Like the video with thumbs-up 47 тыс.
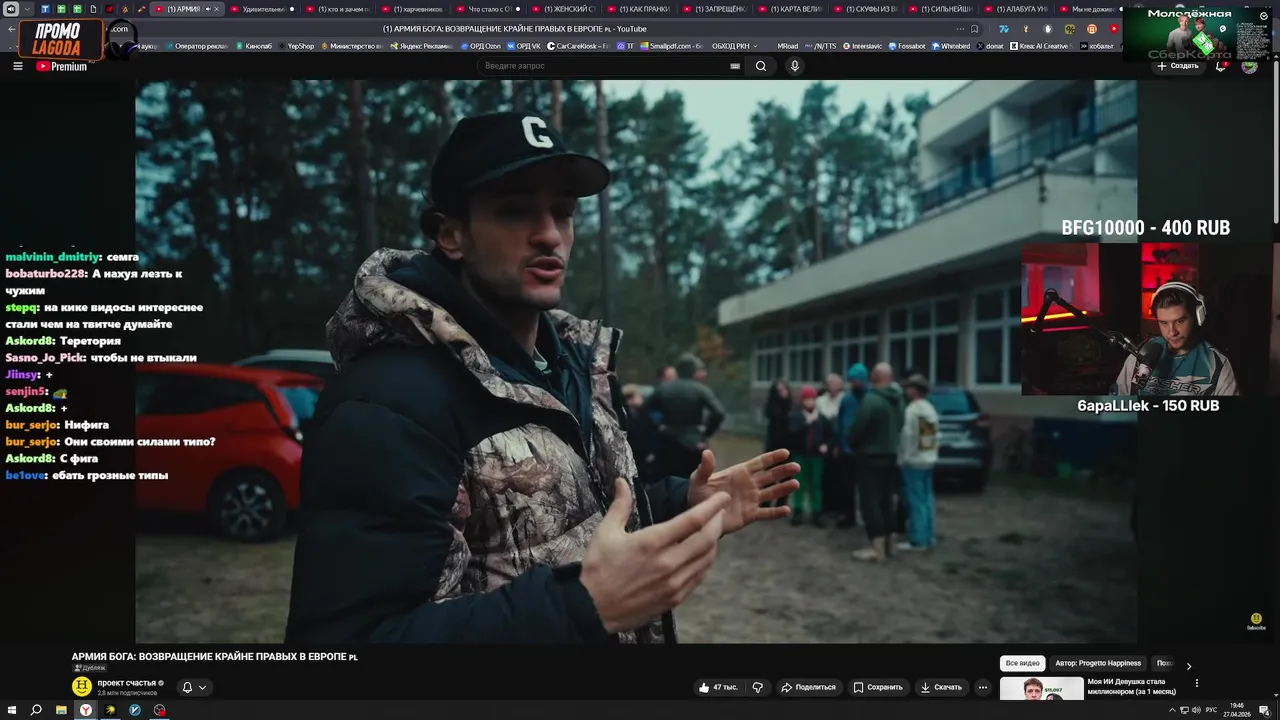Viewport: 1280px width, 720px height. click(718, 687)
